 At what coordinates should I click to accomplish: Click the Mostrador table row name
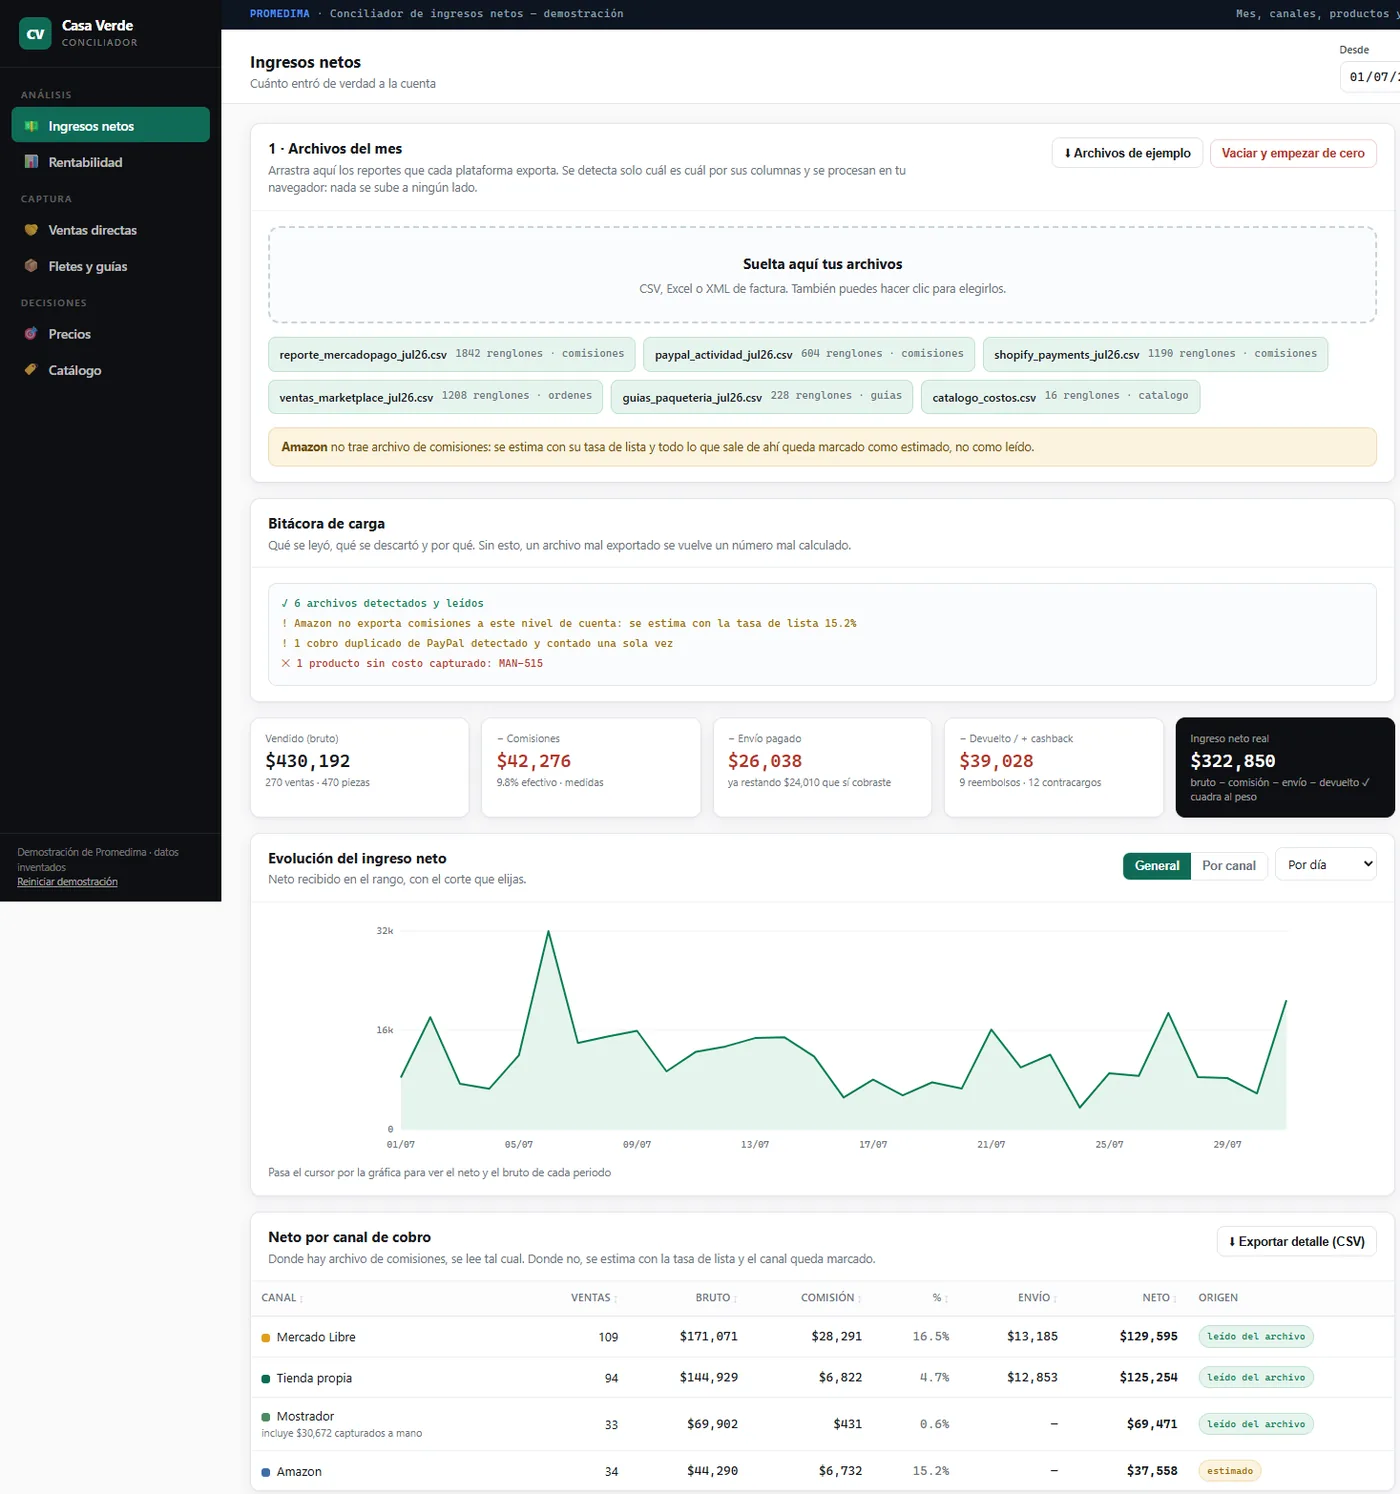[305, 1416]
